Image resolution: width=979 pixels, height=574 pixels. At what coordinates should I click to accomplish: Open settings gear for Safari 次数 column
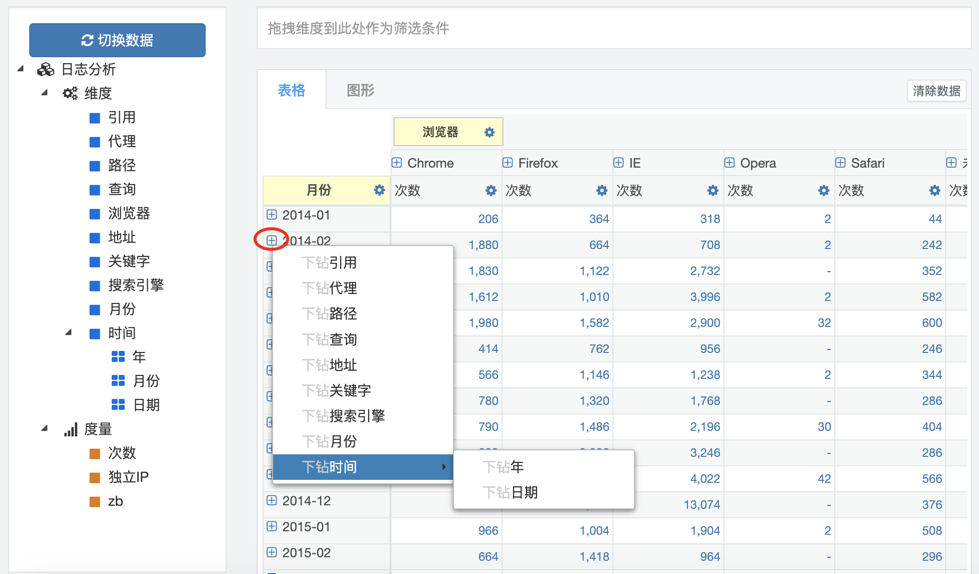click(935, 190)
